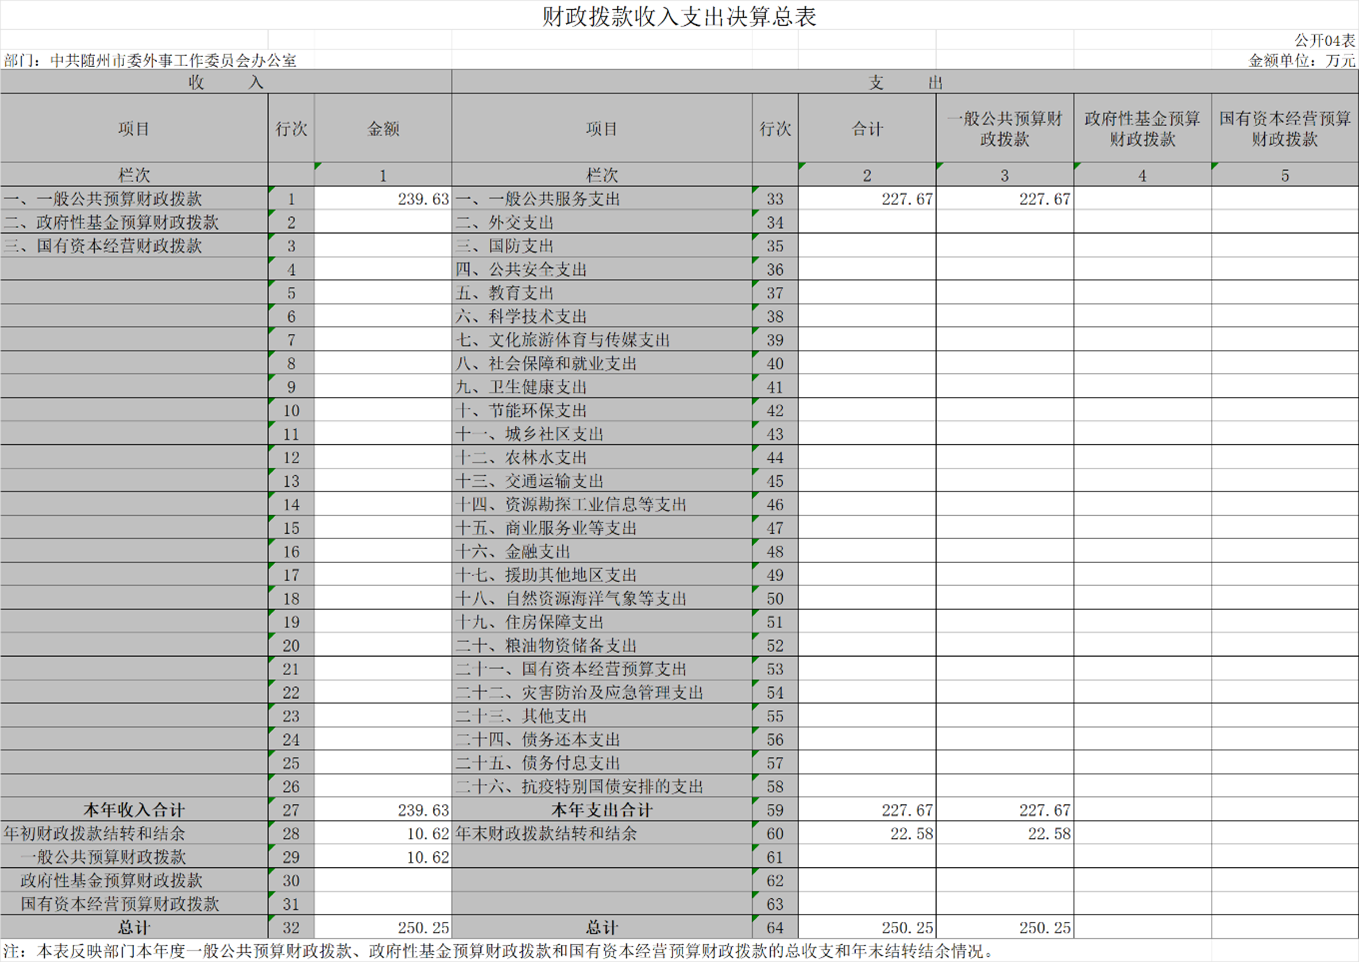Click the 金额单位：万元 text
The image size is (1359, 962).
[x=1302, y=60]
